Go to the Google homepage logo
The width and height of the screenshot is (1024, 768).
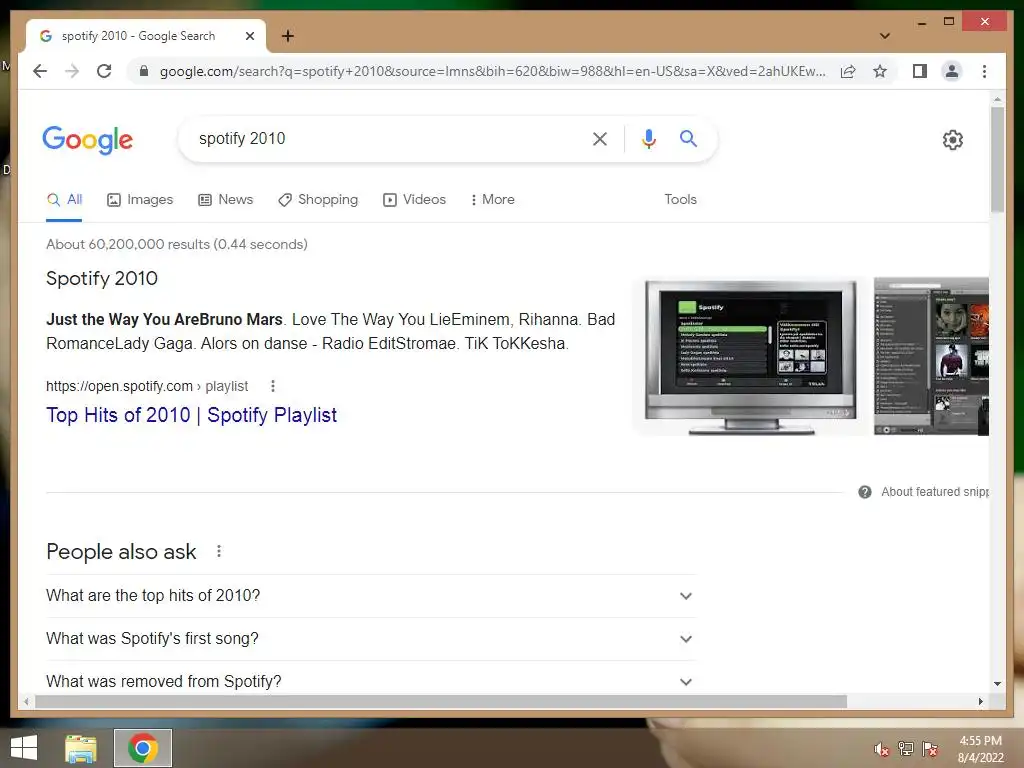(88, 140)
